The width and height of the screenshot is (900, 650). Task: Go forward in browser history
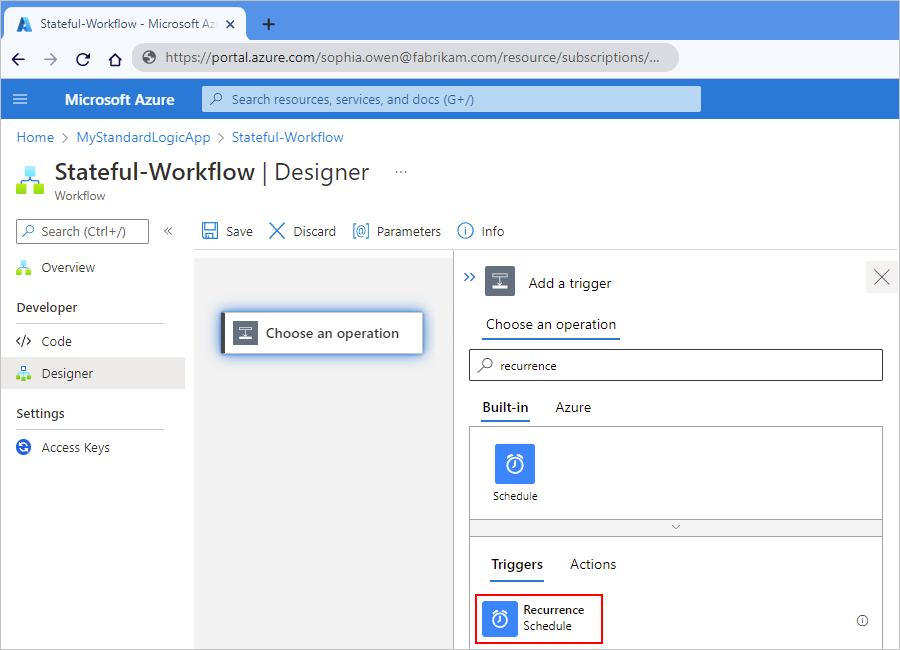[51, 59]
